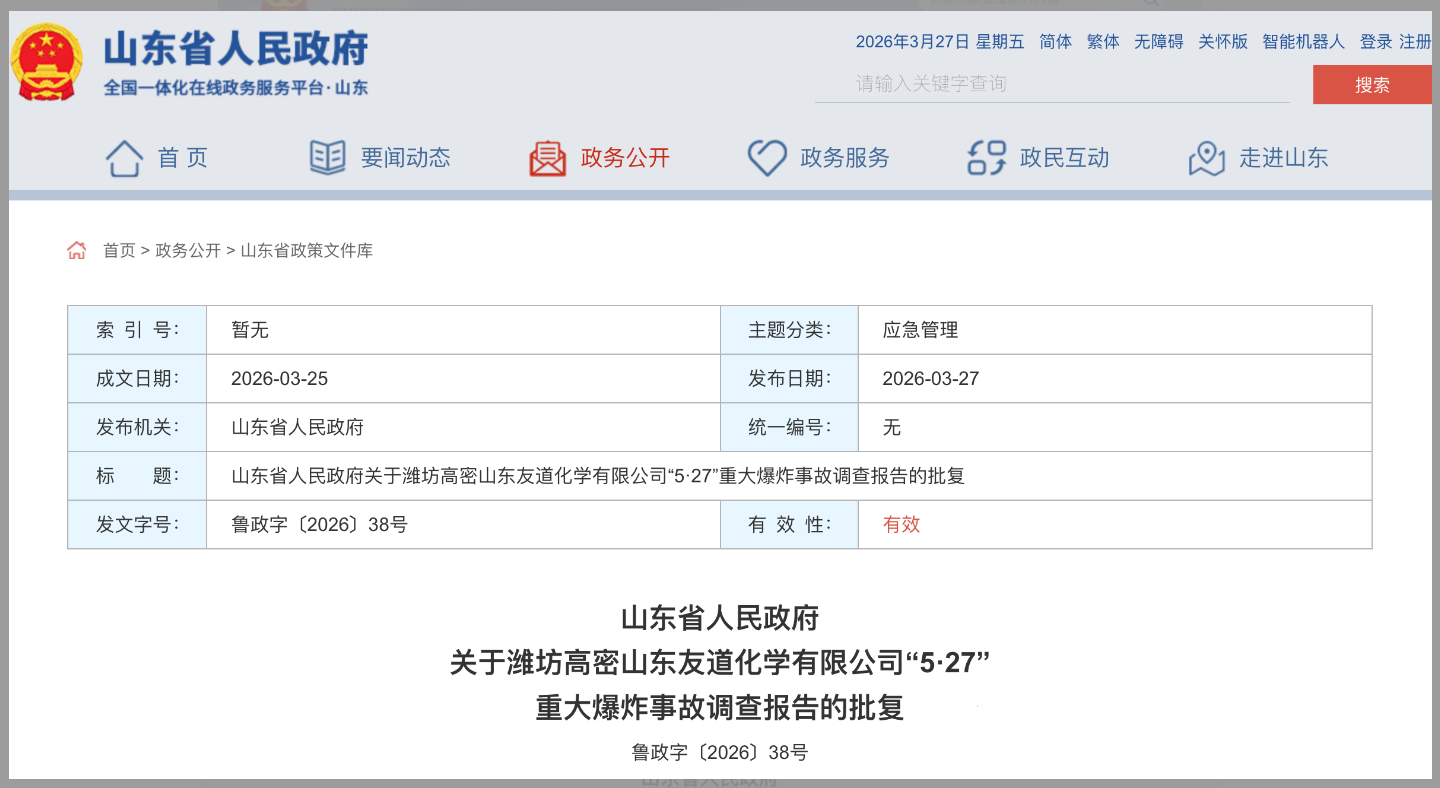Click the map pin icon for 走进山东
The image size is (1440, 788).
(x=1206, y=158)
